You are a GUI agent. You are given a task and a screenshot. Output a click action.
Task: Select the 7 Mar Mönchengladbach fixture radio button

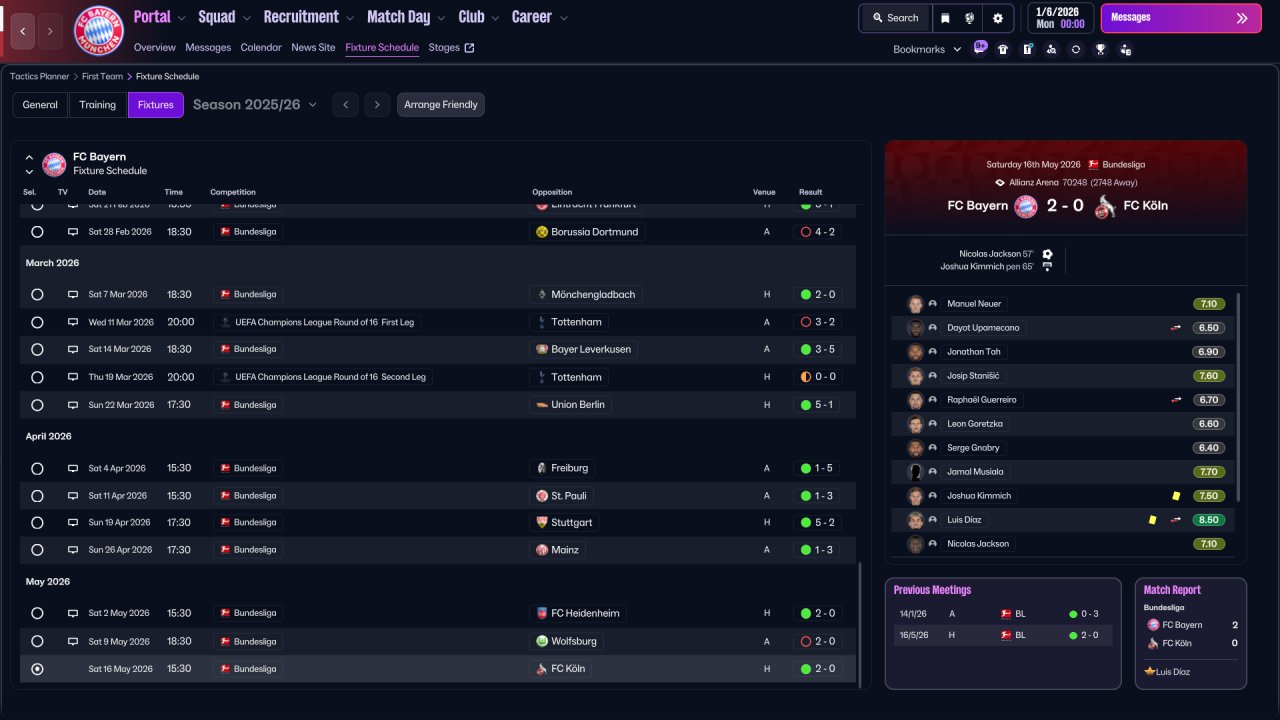[37, 295]
